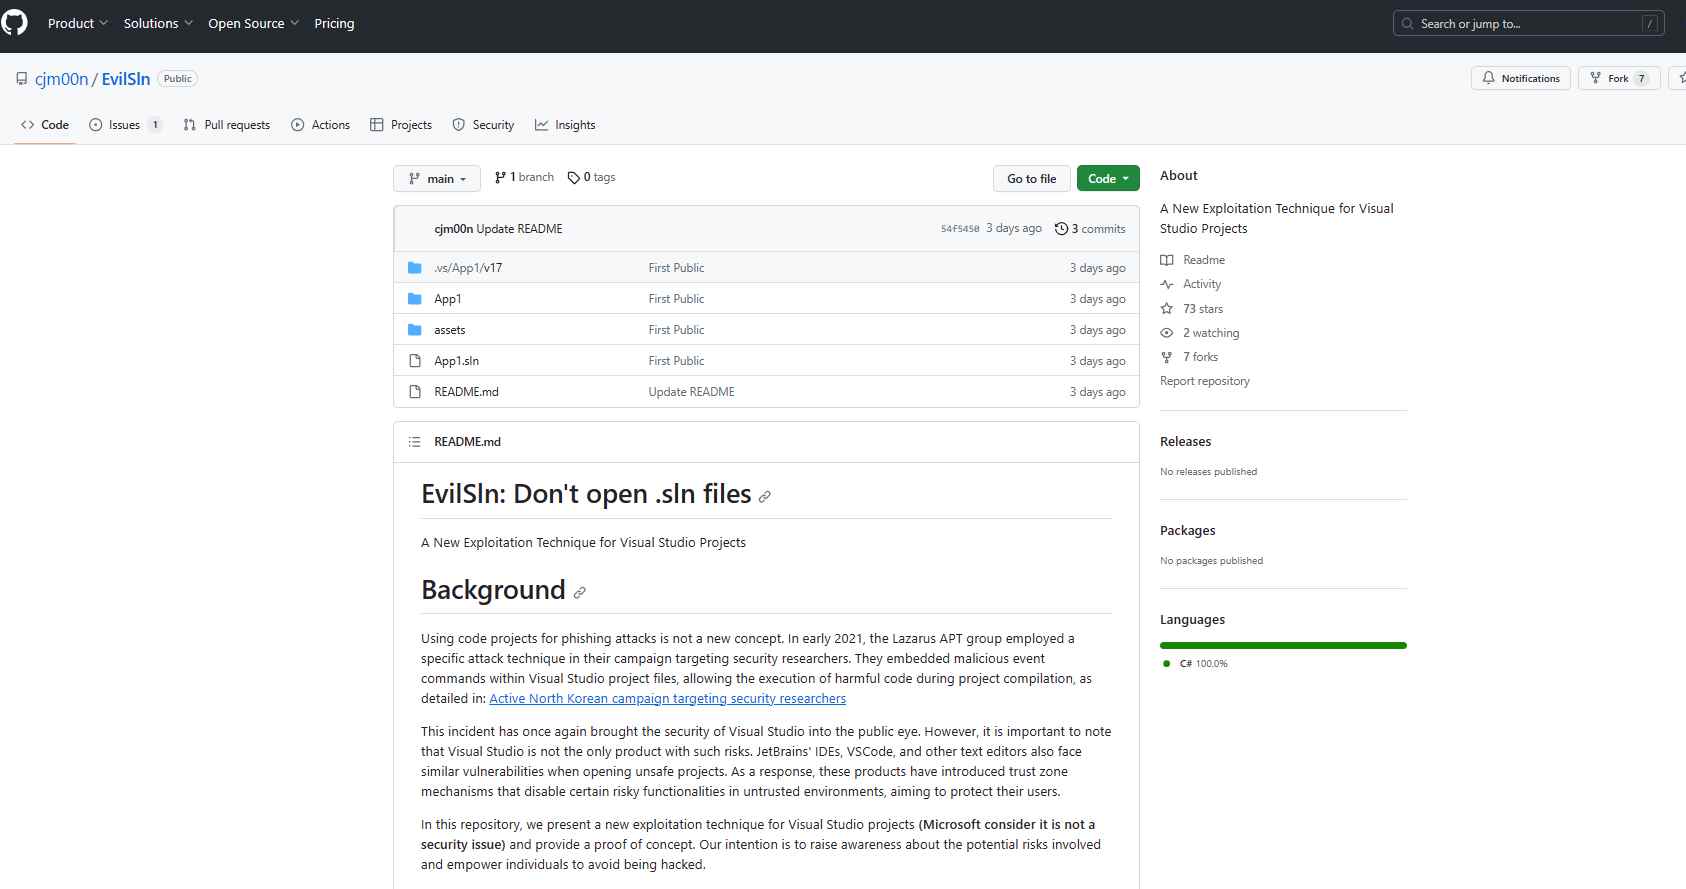Screen dimensions: 1686x889
Task: Open the cjm00n user profile link
Action: [x=62, y=79]
